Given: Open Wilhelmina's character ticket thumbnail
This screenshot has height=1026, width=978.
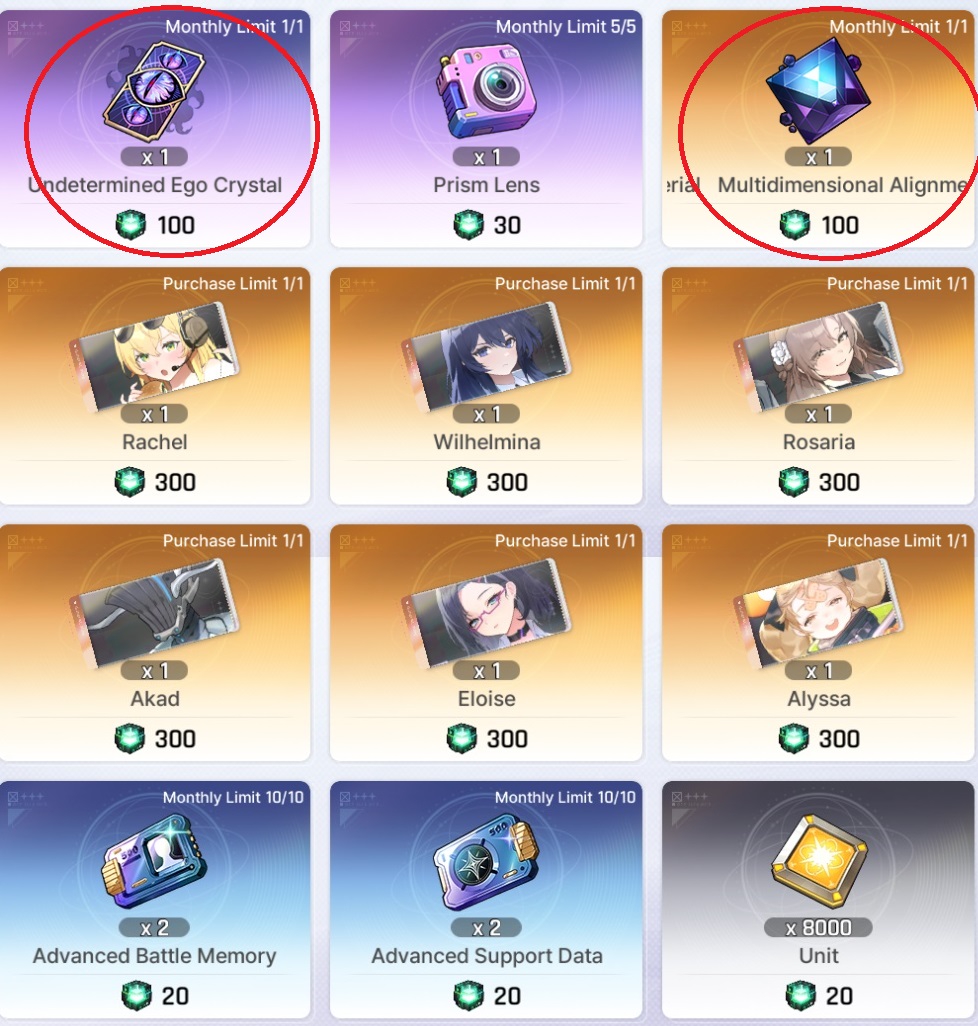Looking at the screenshot, I should click(x=486, y=356).
